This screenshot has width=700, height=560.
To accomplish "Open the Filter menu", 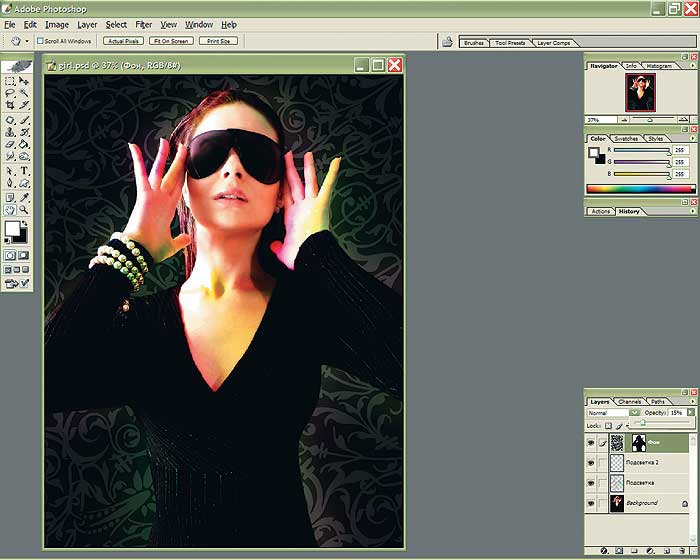I will (144, 25).
